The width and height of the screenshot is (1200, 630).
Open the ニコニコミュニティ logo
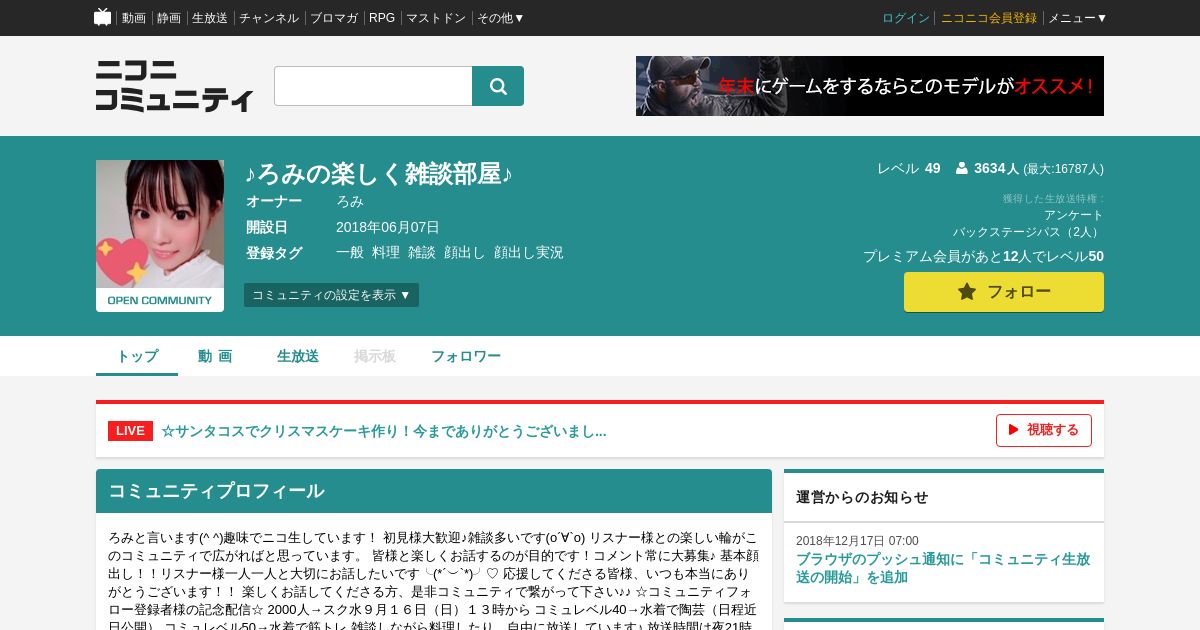coord(174,86)
